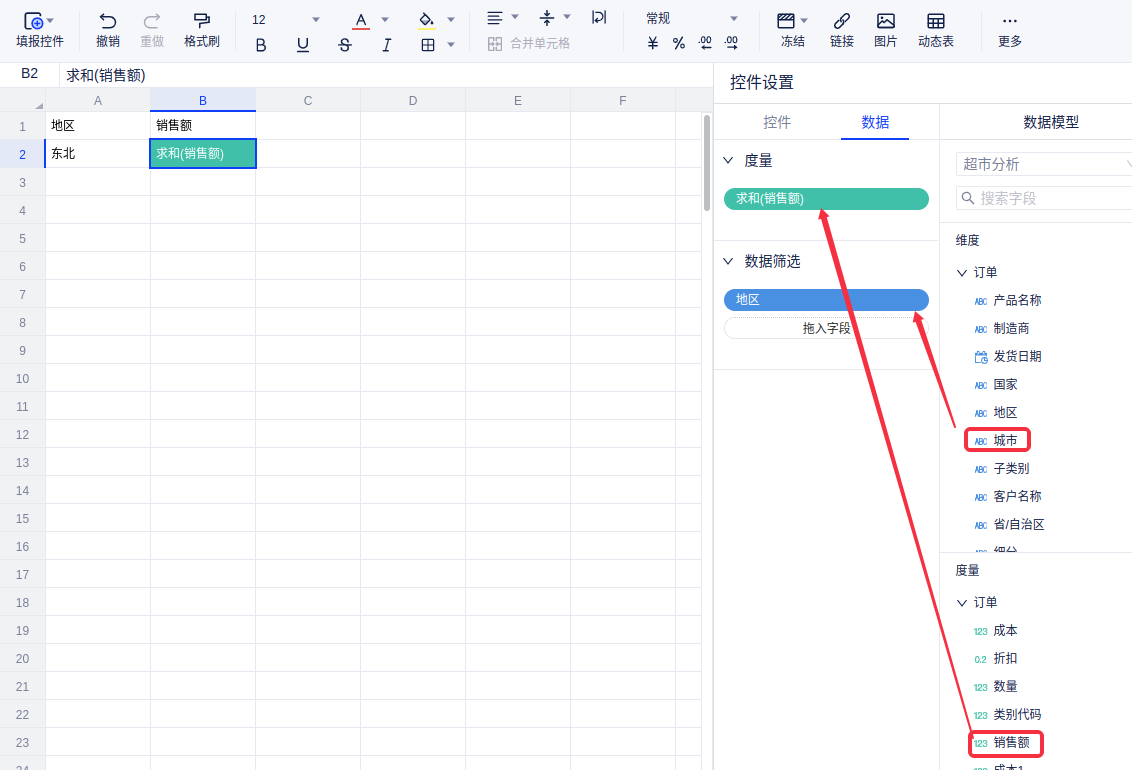The height and width of the screenshot is (770, 1132).
Task: Click the fill color bucket icon
Action: pyautogui.click(x=426, y=20)
